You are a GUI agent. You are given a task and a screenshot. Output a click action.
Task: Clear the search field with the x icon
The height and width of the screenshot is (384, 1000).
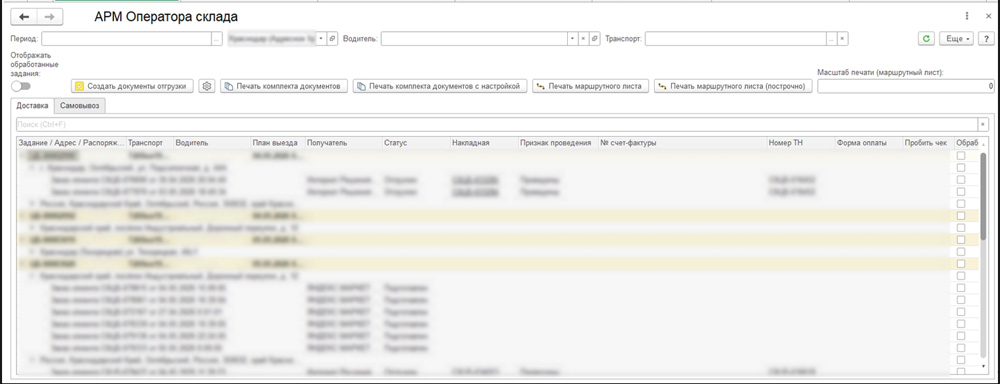pos(983,124)
